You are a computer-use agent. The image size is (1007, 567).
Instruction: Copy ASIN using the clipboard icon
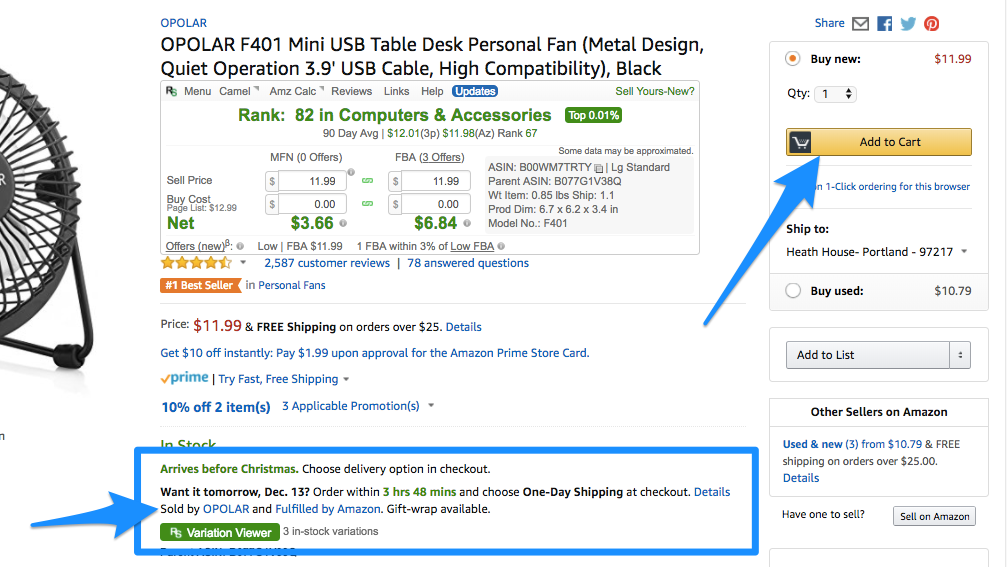click(x=598, y=168)
